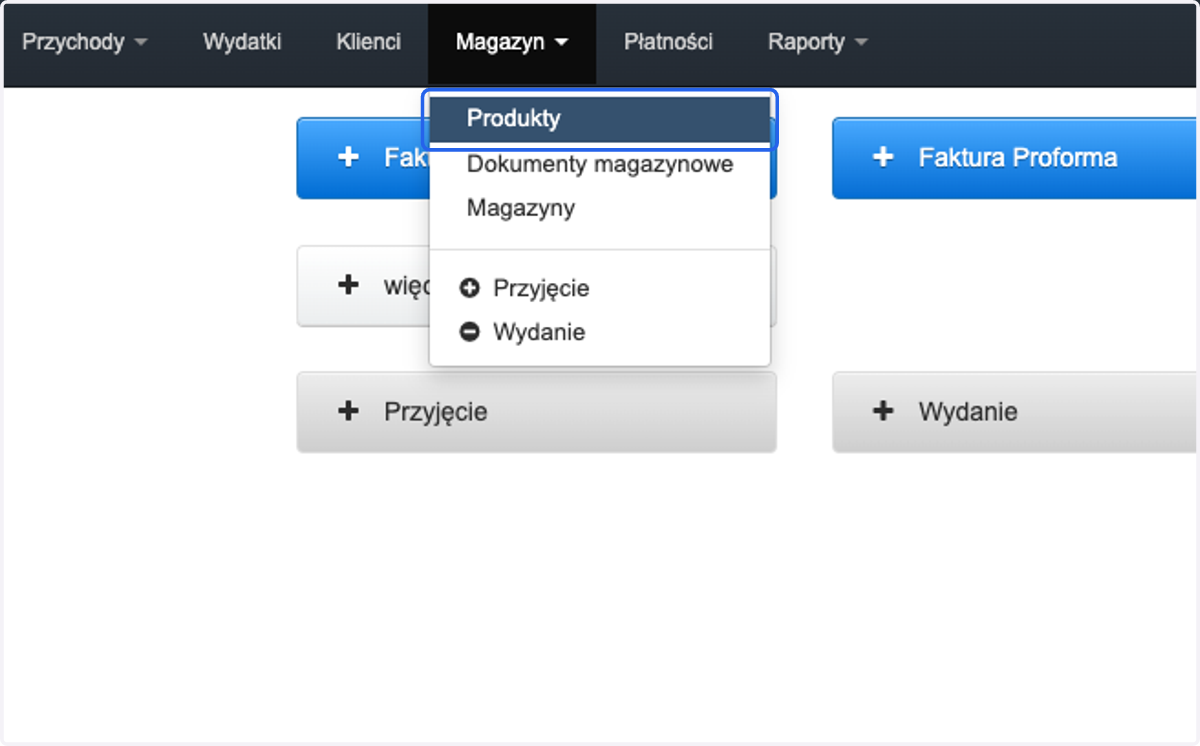Click the Faktura Proforma blue button

point(1014,158)
